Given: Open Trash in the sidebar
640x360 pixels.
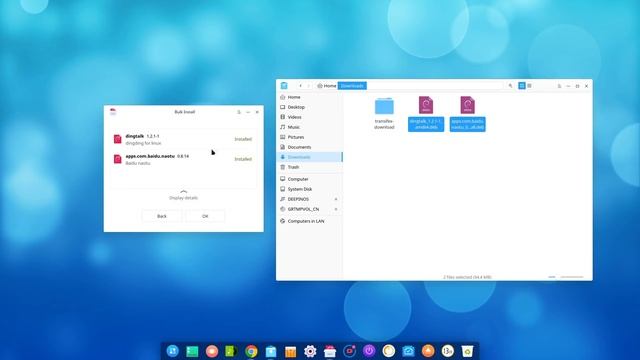Looking at the screenshot, I should pos(309,167).
